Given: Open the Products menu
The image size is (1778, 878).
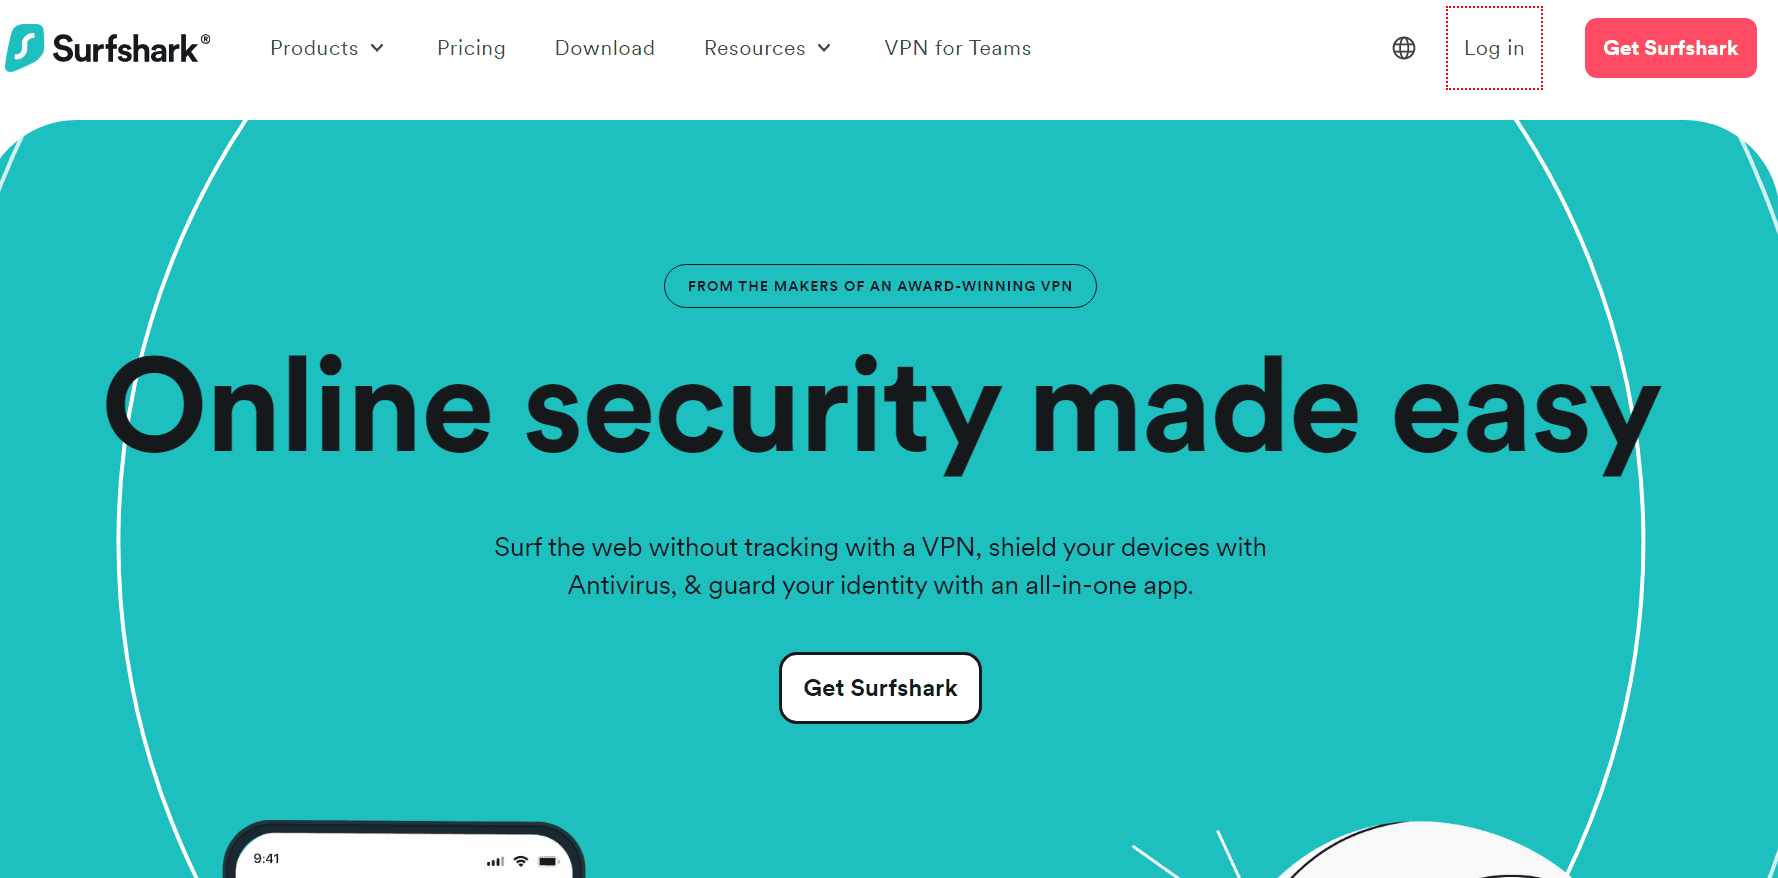Looking at the screenshot, I should [314, 48].
